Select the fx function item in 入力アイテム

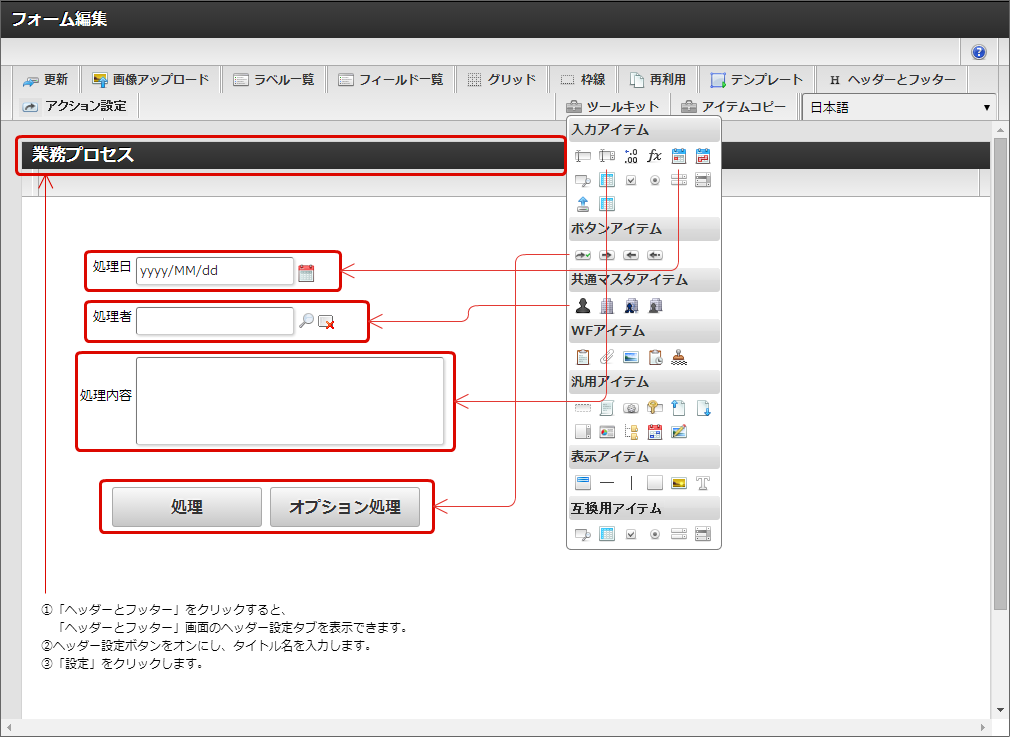(x=655, y=156)
